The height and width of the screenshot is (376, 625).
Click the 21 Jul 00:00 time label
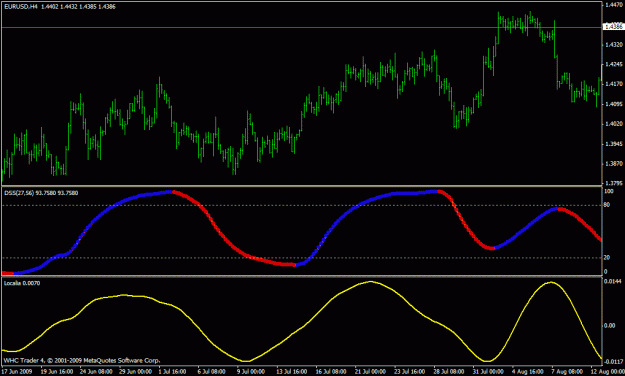(370, 372)
